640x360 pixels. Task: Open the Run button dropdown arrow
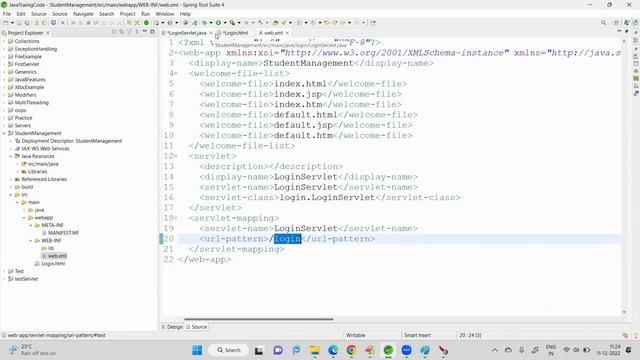pos(224,23)
